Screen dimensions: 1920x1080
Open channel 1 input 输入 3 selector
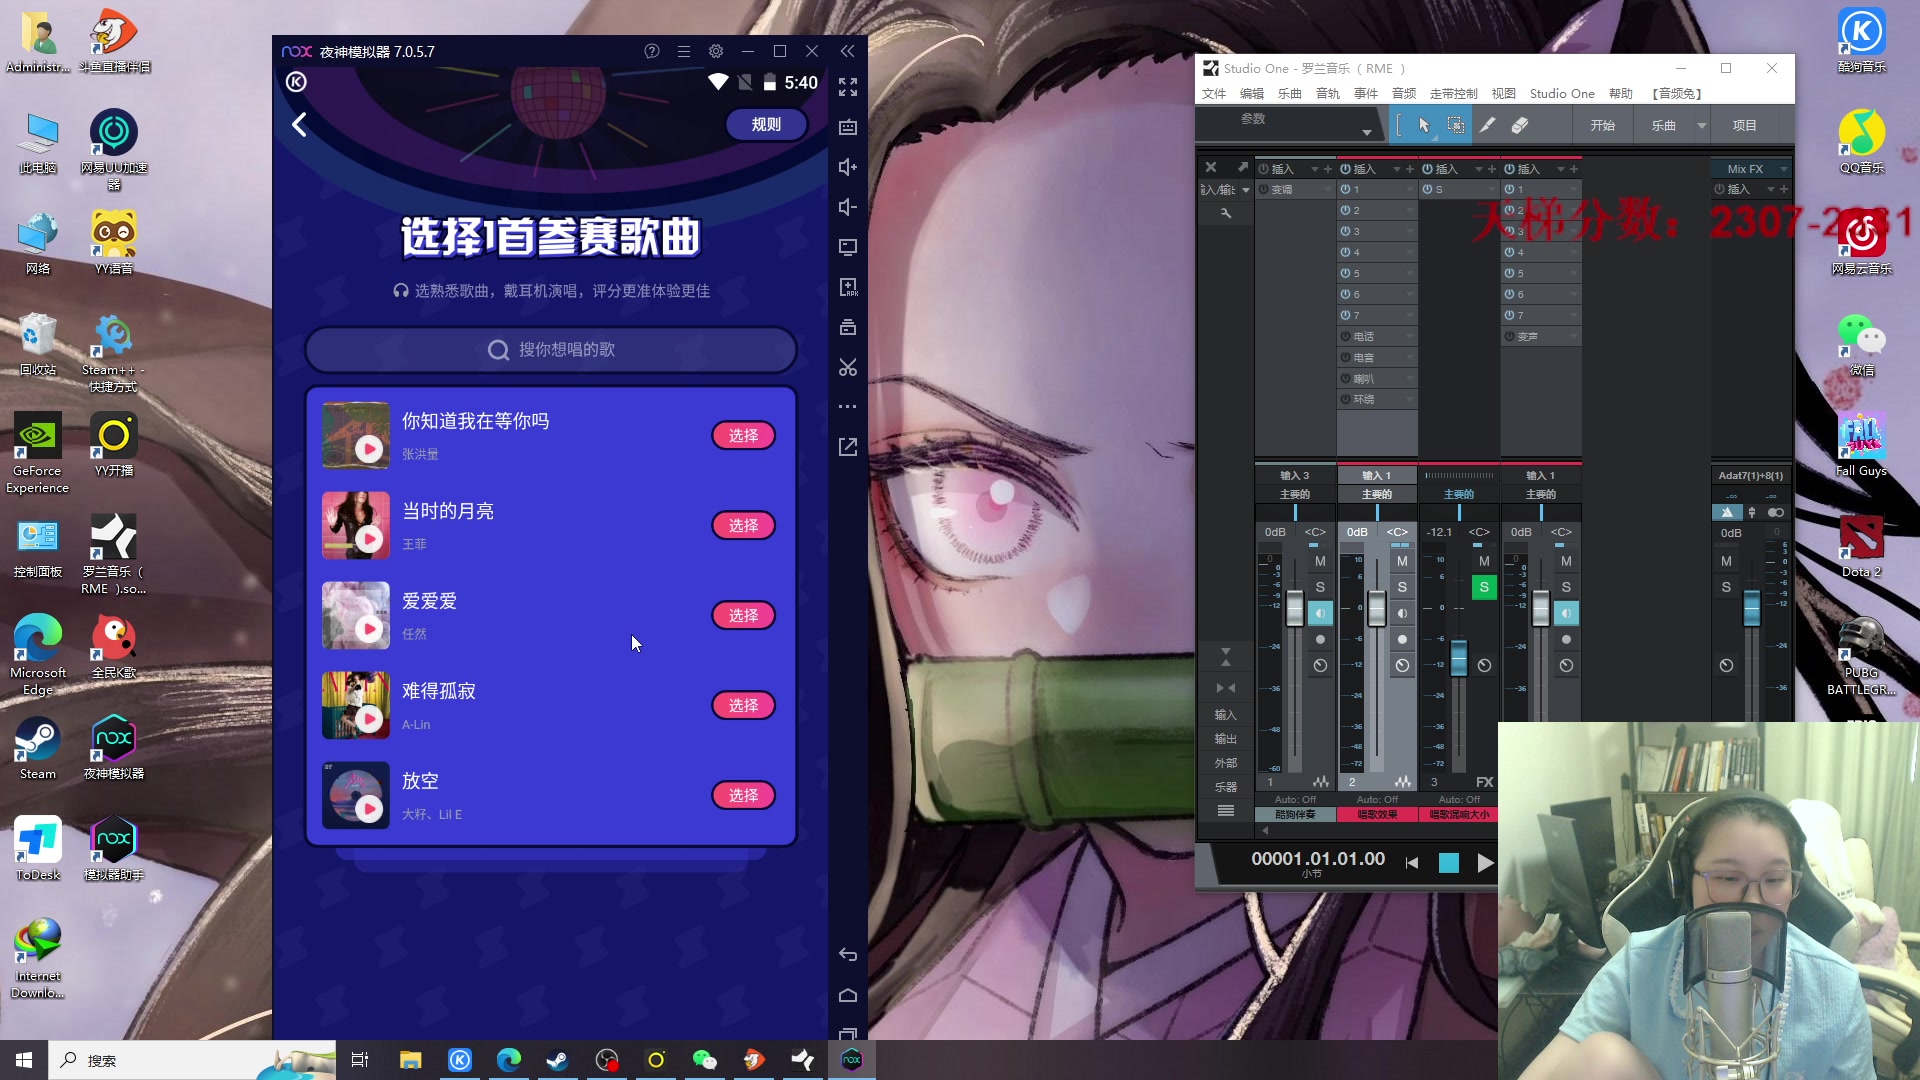point(1295,475)
